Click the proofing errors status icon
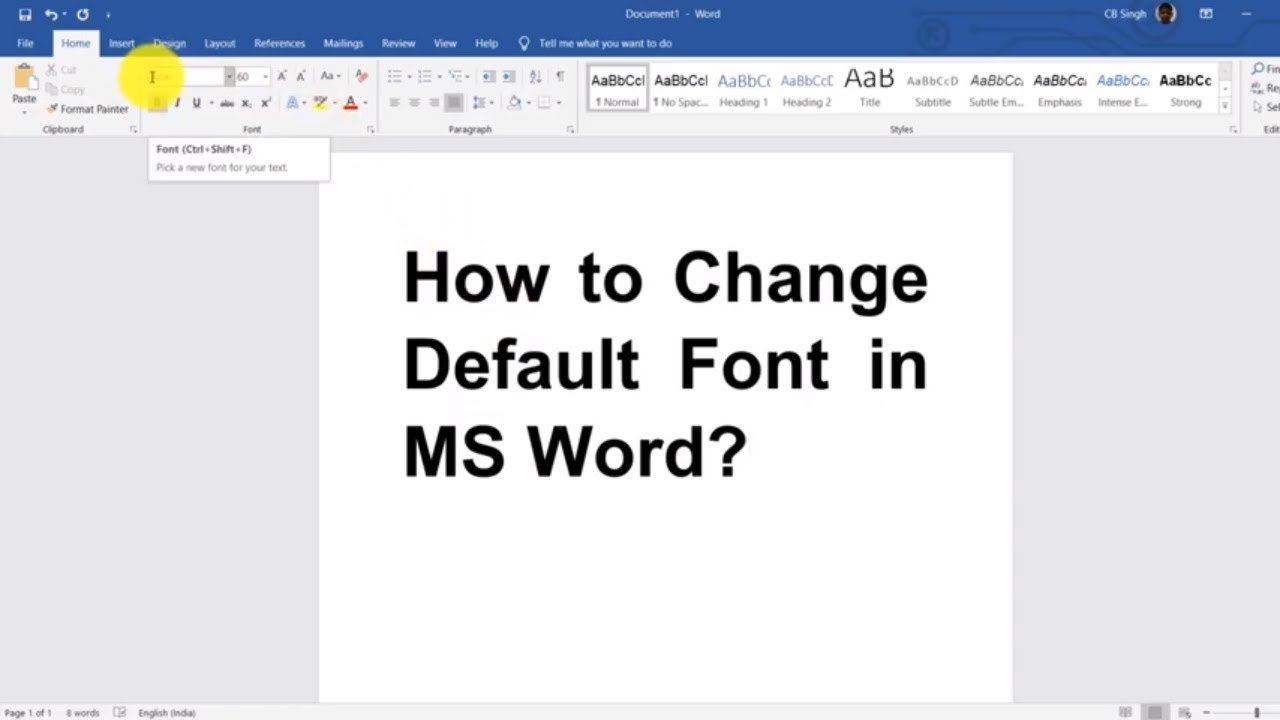1280x720 pixels. [120, 712]
